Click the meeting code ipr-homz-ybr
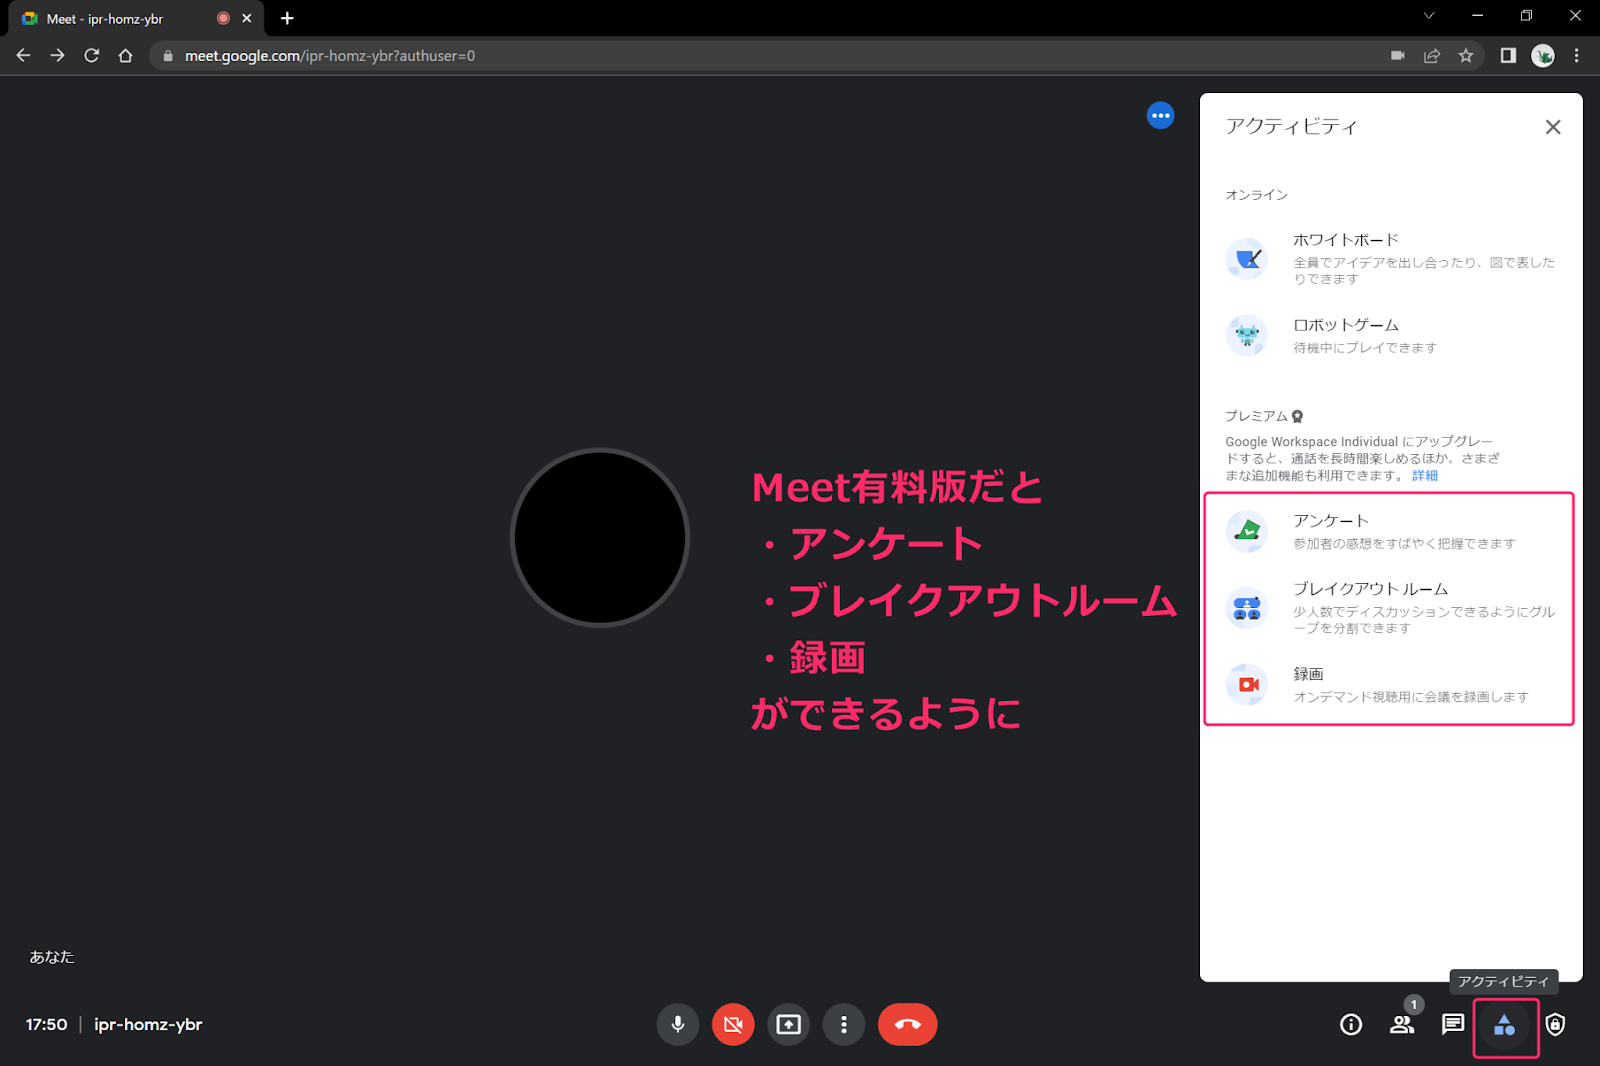1600x1066 pixels. [x=148, y=1024]
